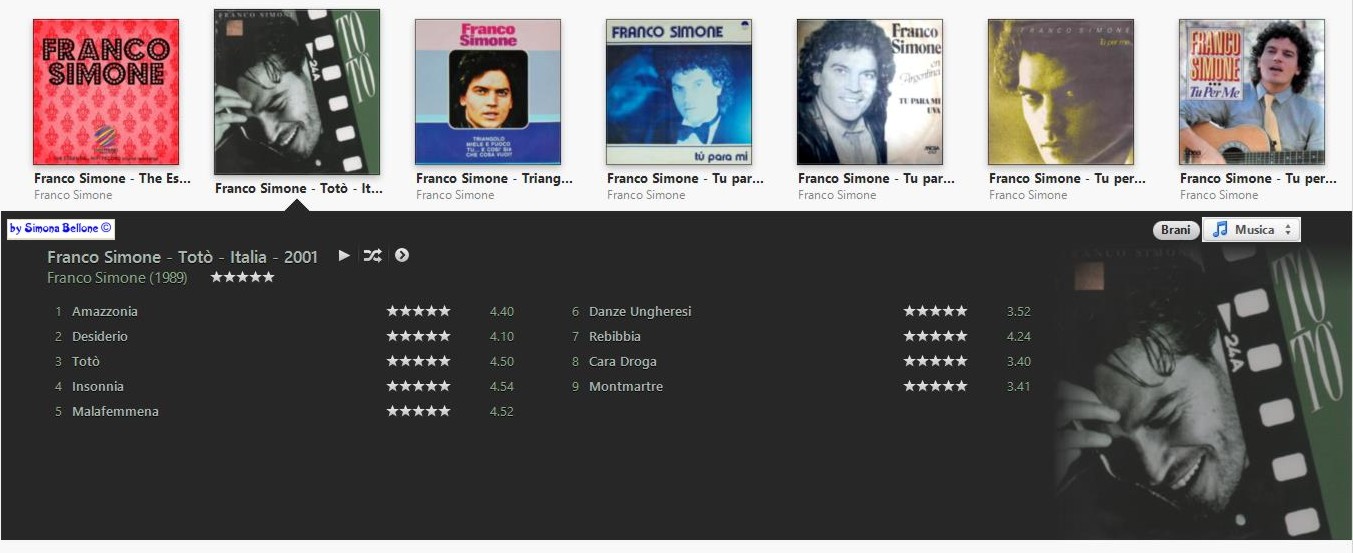Shuffle the Totò album tracks
This screenshot has height=553, width=1353.
click(372, 255)
